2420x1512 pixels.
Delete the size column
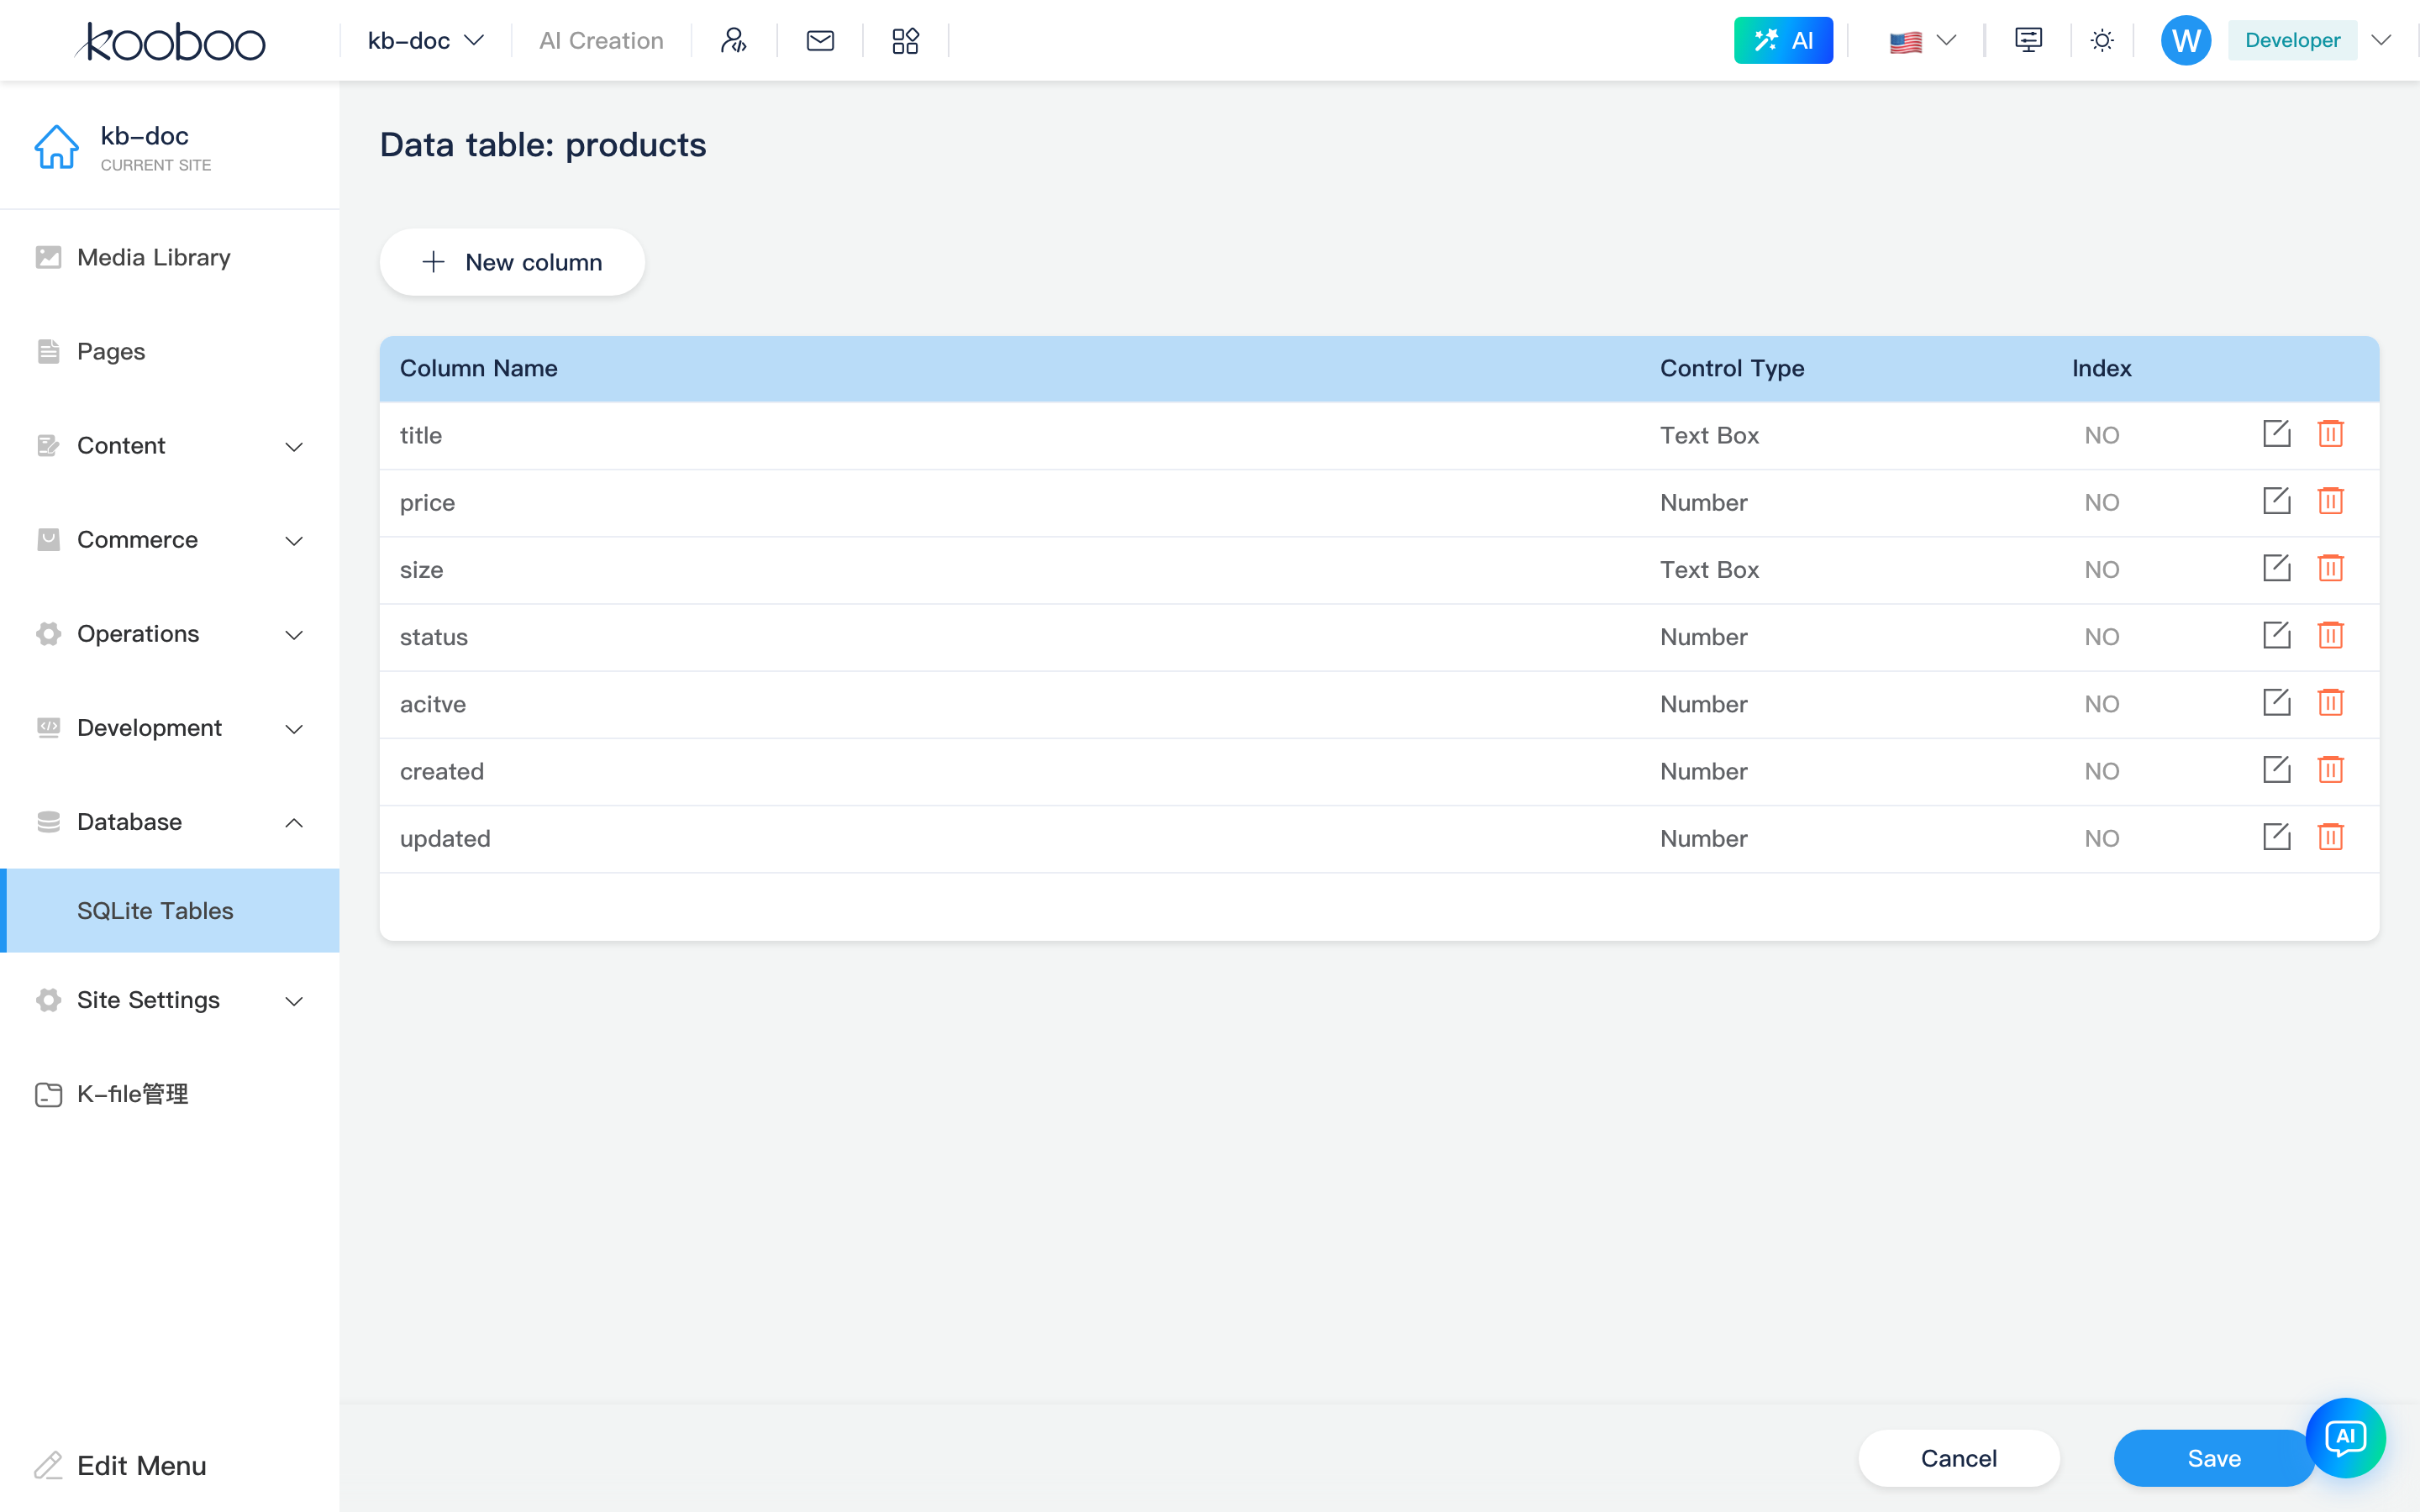tap(2330, 568)
